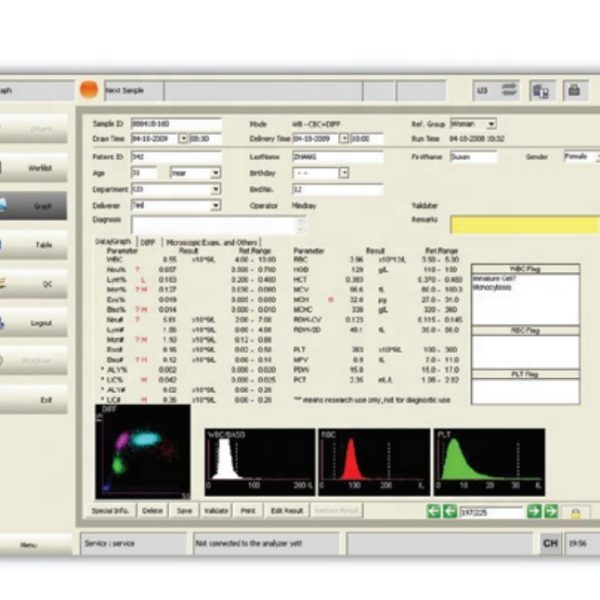Click the U3 switch-user arrows icon
Screen dimensions: 600x600
tap(509, 90)
